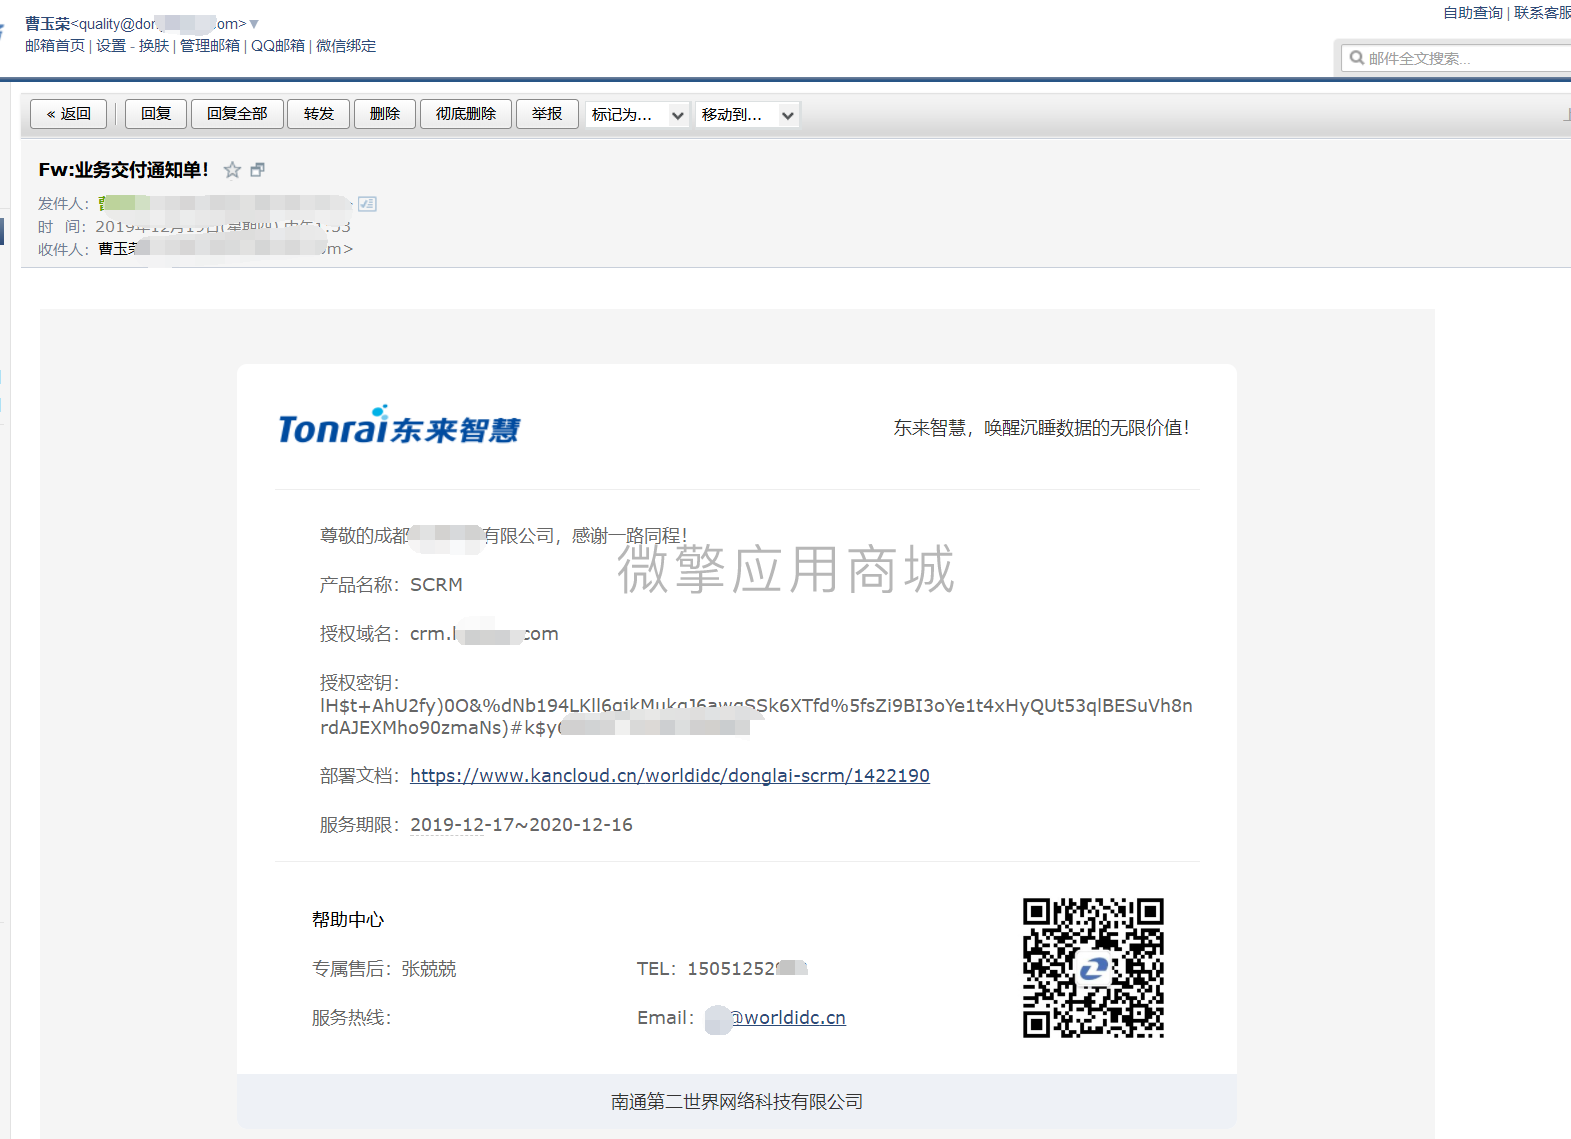The height and width of the screenshot is (1139, 1571).
Task: Open the 设置 link
Action: (x=111, y=46)
